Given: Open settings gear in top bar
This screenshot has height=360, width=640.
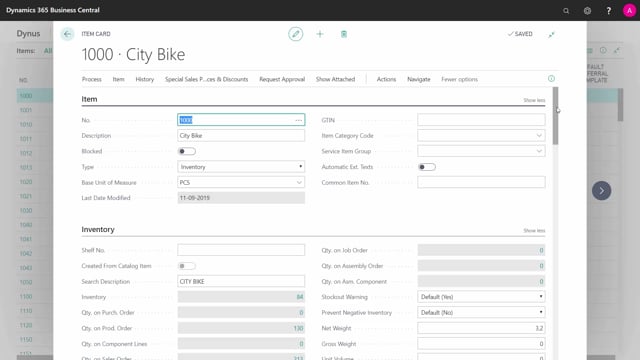Looking at the screenshot, I should coord(587,11).
